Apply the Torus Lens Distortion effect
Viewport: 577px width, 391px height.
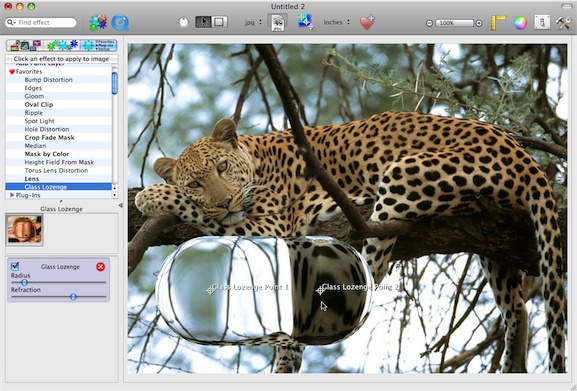coord(59,170)
